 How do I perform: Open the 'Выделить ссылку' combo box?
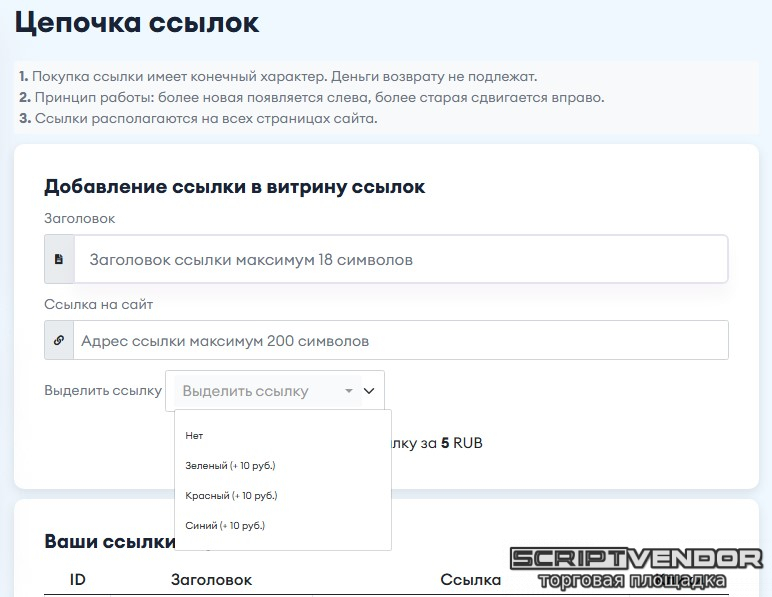point(260,391)
